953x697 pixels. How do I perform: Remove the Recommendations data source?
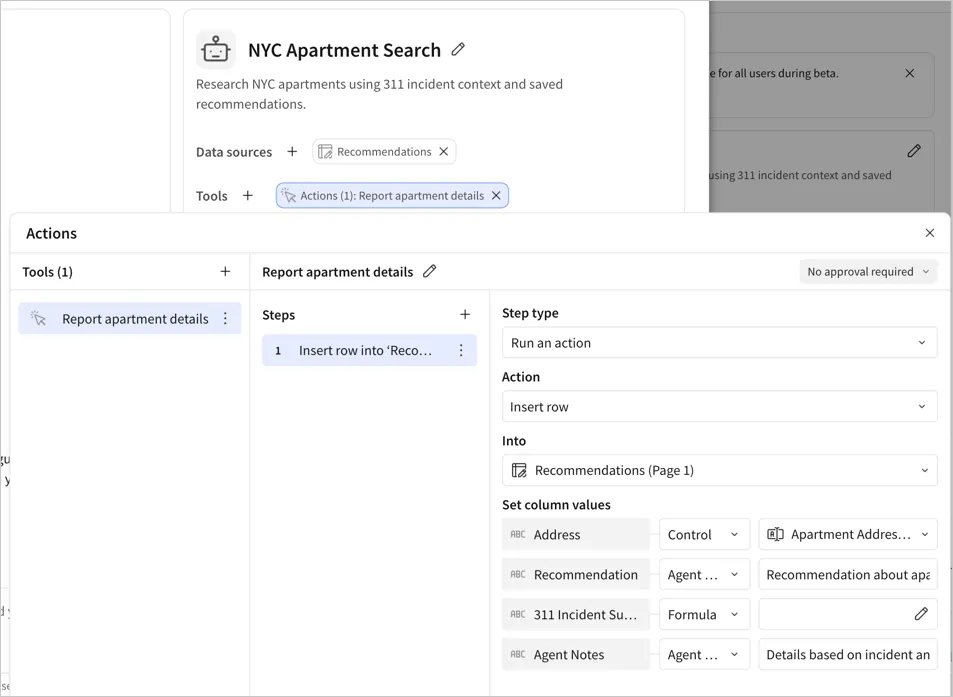point(444,151)
